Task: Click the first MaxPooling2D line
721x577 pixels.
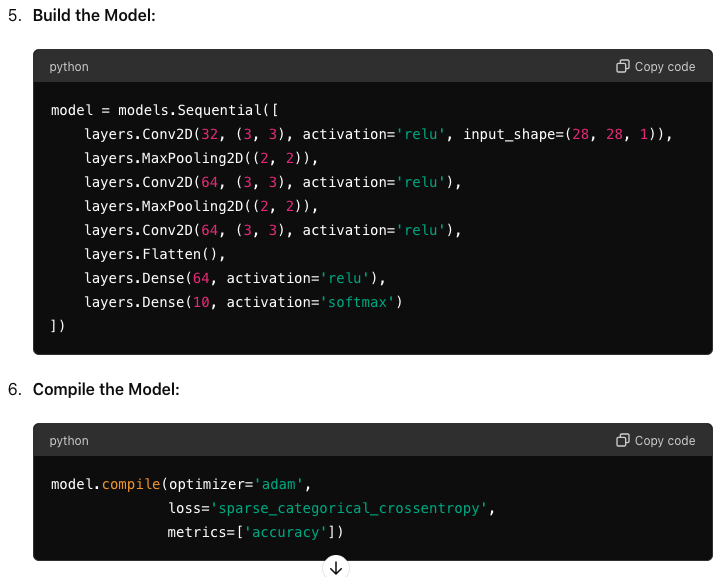Action: point(200,158)
